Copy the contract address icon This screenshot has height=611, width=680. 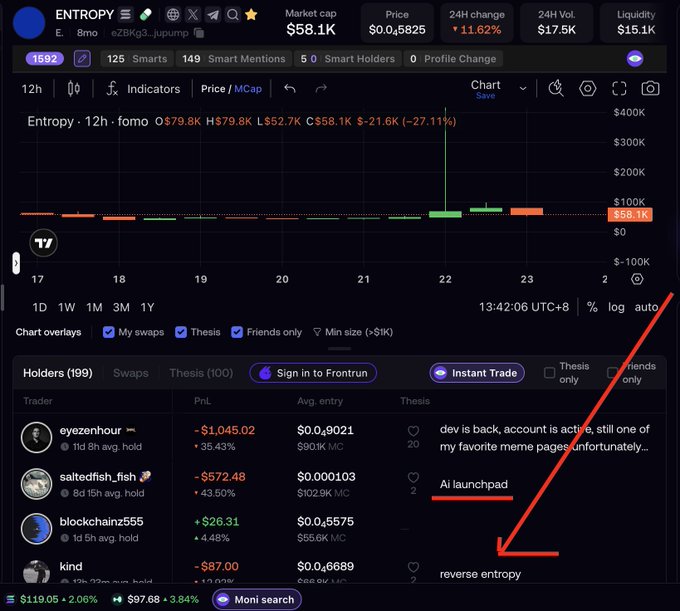click(x=199, y=33)
